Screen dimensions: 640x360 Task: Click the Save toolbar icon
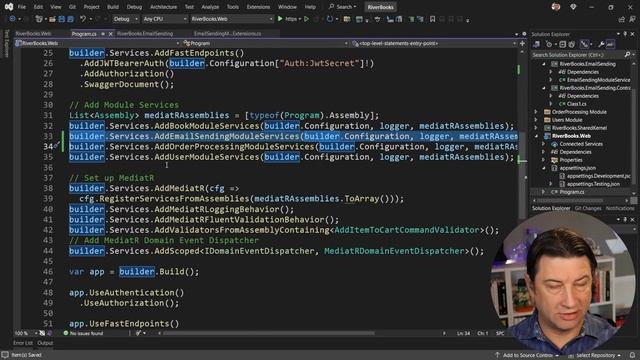62,19
